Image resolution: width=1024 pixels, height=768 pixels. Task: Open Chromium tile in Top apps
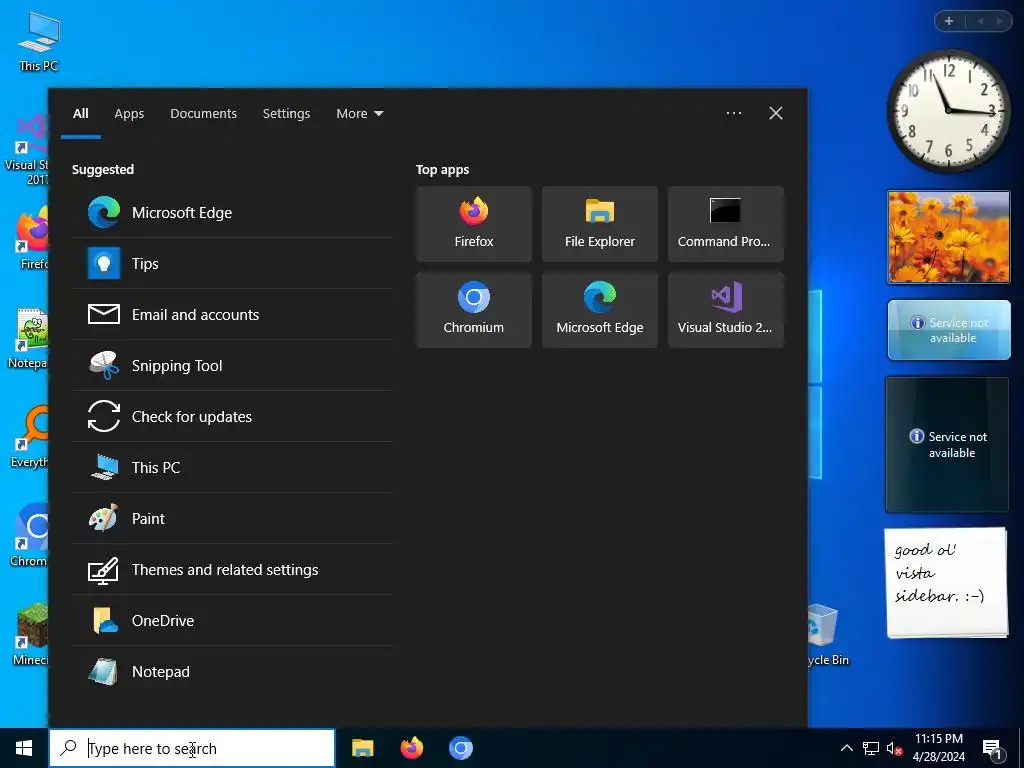coord(474,310)
